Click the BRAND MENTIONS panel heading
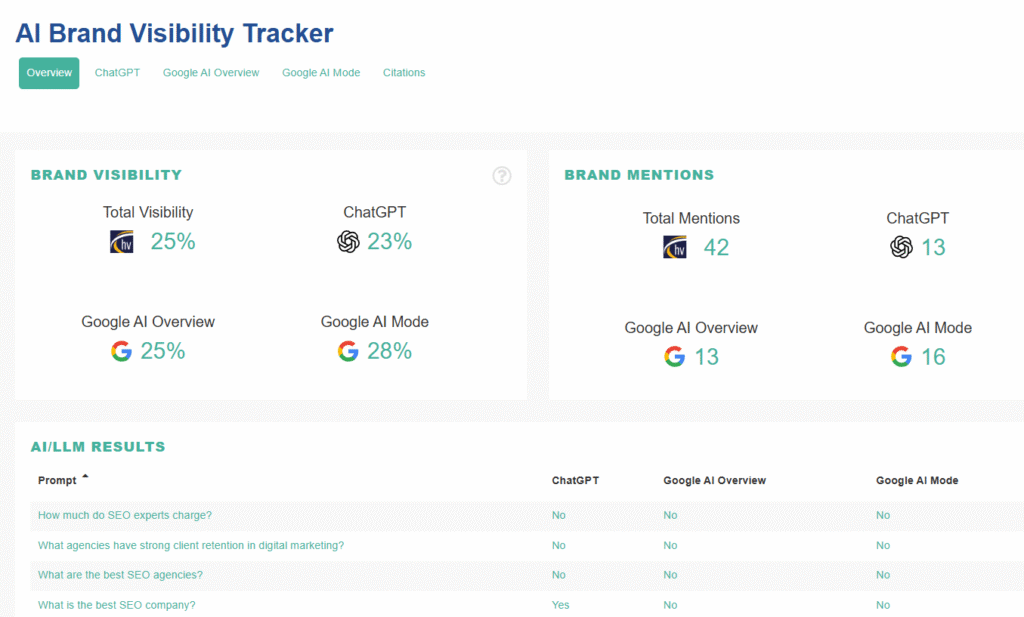The width and height of the screenshot is (1024, 617). [x=639, y=175]
